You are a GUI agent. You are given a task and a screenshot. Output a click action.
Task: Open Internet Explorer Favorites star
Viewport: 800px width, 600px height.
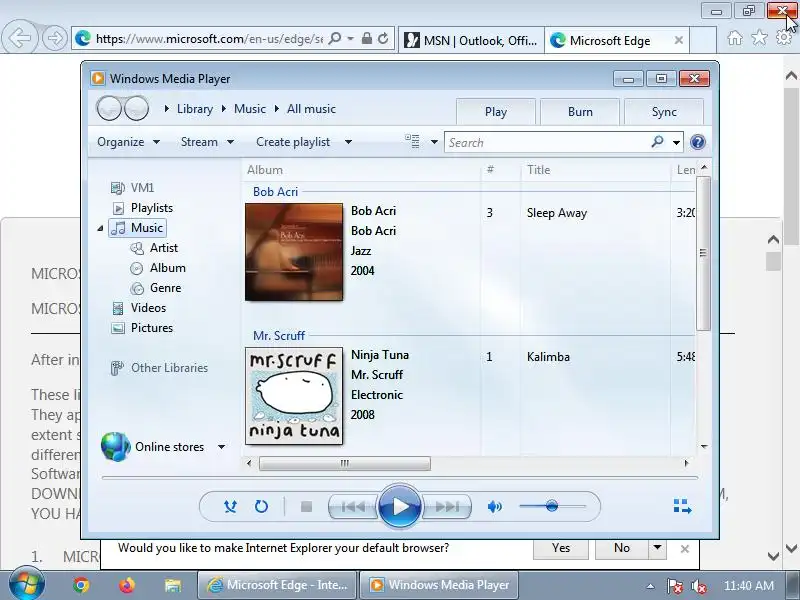pyautogui.click(x=759, y=38)
